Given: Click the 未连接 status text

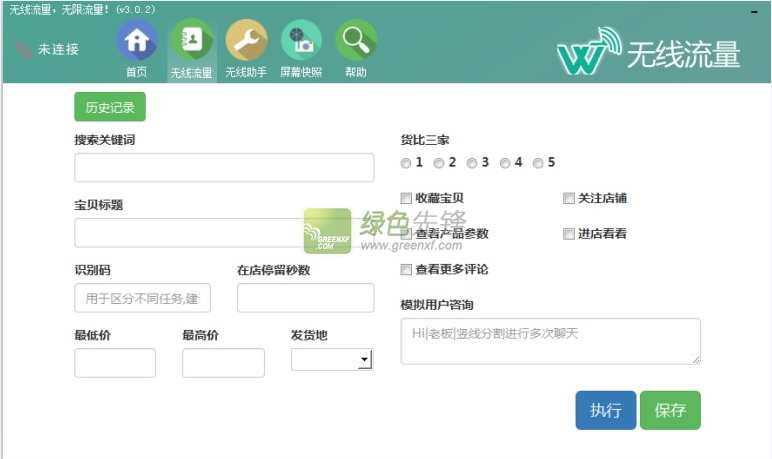Looking at the screenshot, I should click(59, 49).
